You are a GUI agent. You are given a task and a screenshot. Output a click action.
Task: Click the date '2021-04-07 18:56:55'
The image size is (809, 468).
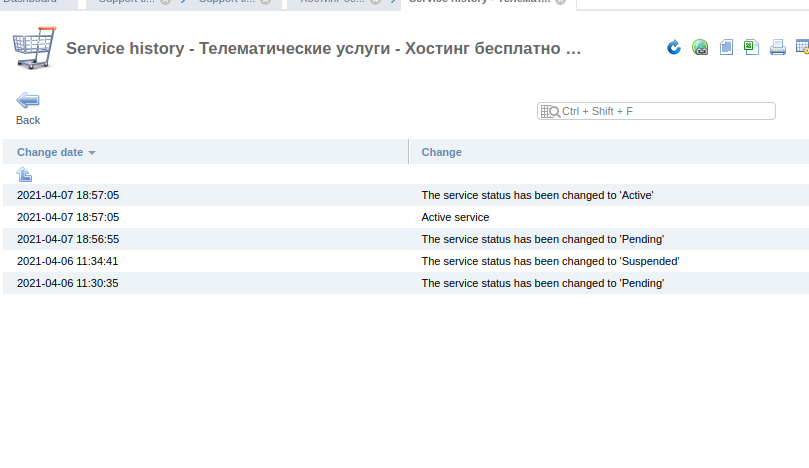click(68, 239)
